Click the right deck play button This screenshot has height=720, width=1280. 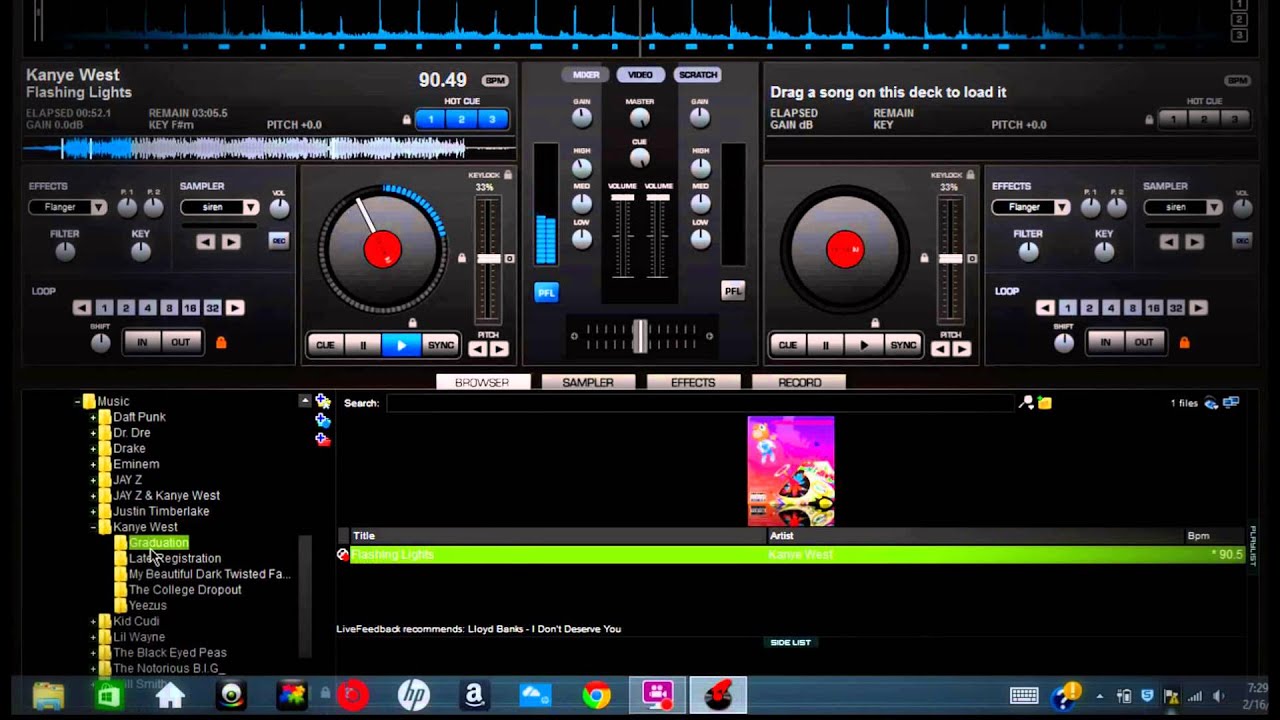click(x=864, y=345)
